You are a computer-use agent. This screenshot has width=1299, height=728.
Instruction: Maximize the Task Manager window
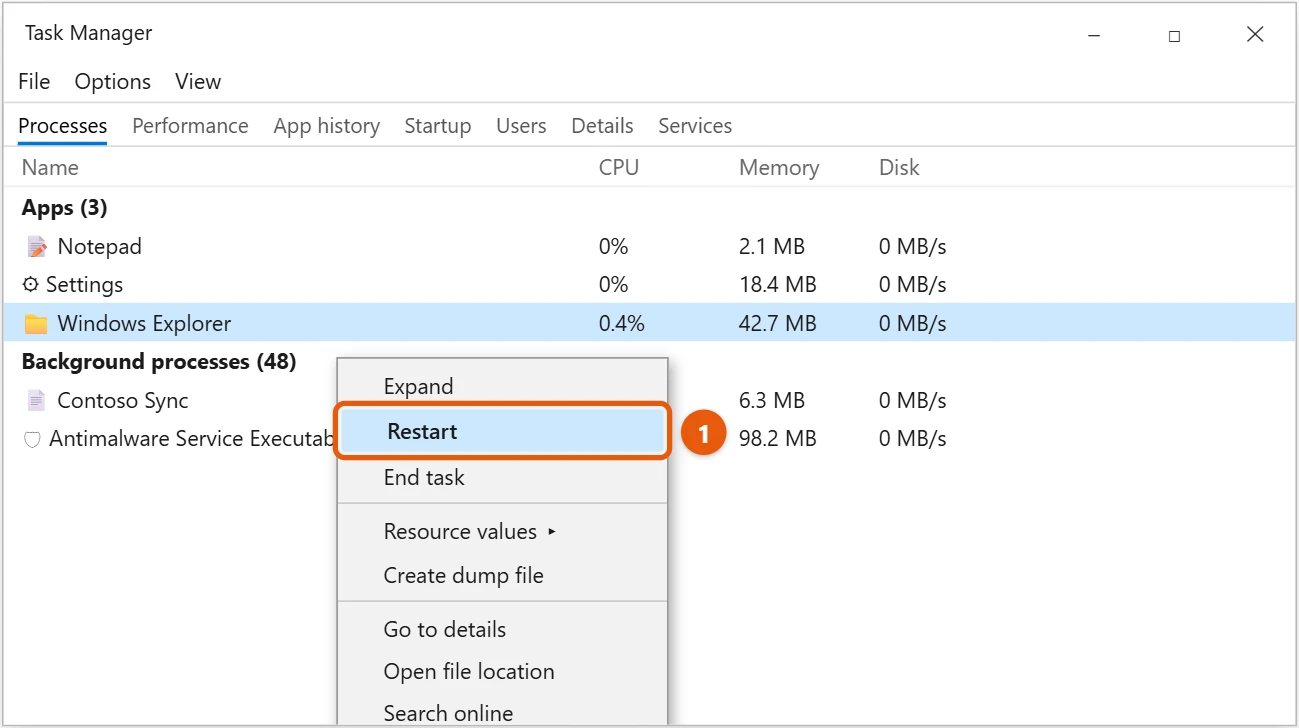click(1174, 36)
